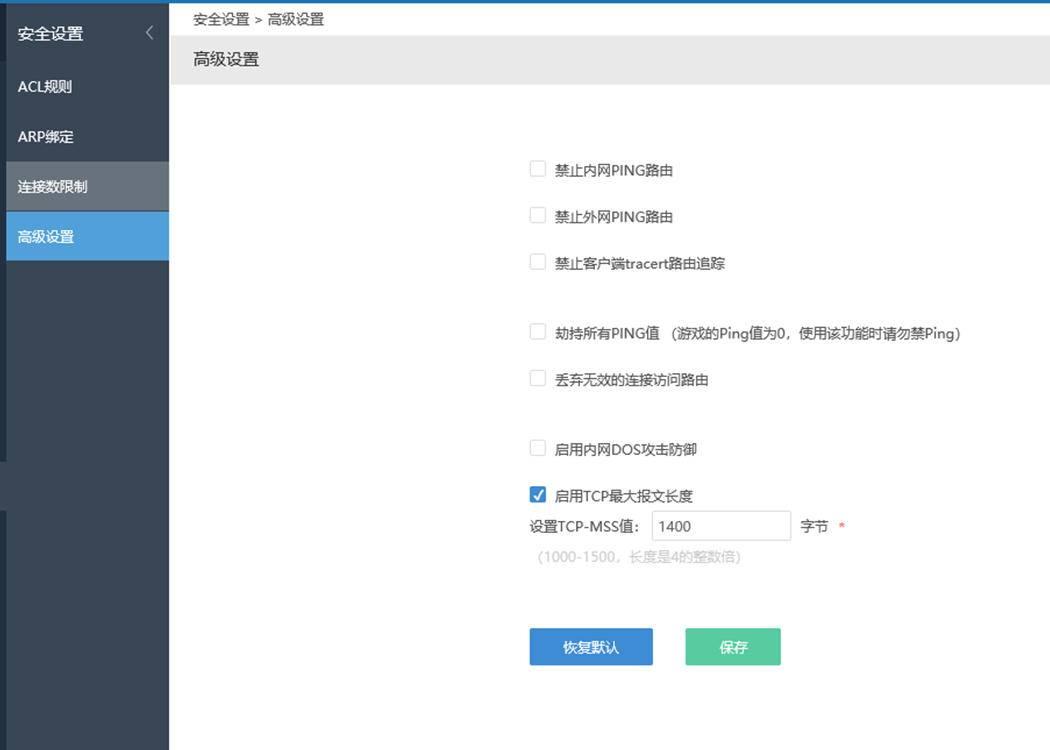Uncheck 启用TCP最大报文长度
The image size is (1050, 750).
point(536,493)
